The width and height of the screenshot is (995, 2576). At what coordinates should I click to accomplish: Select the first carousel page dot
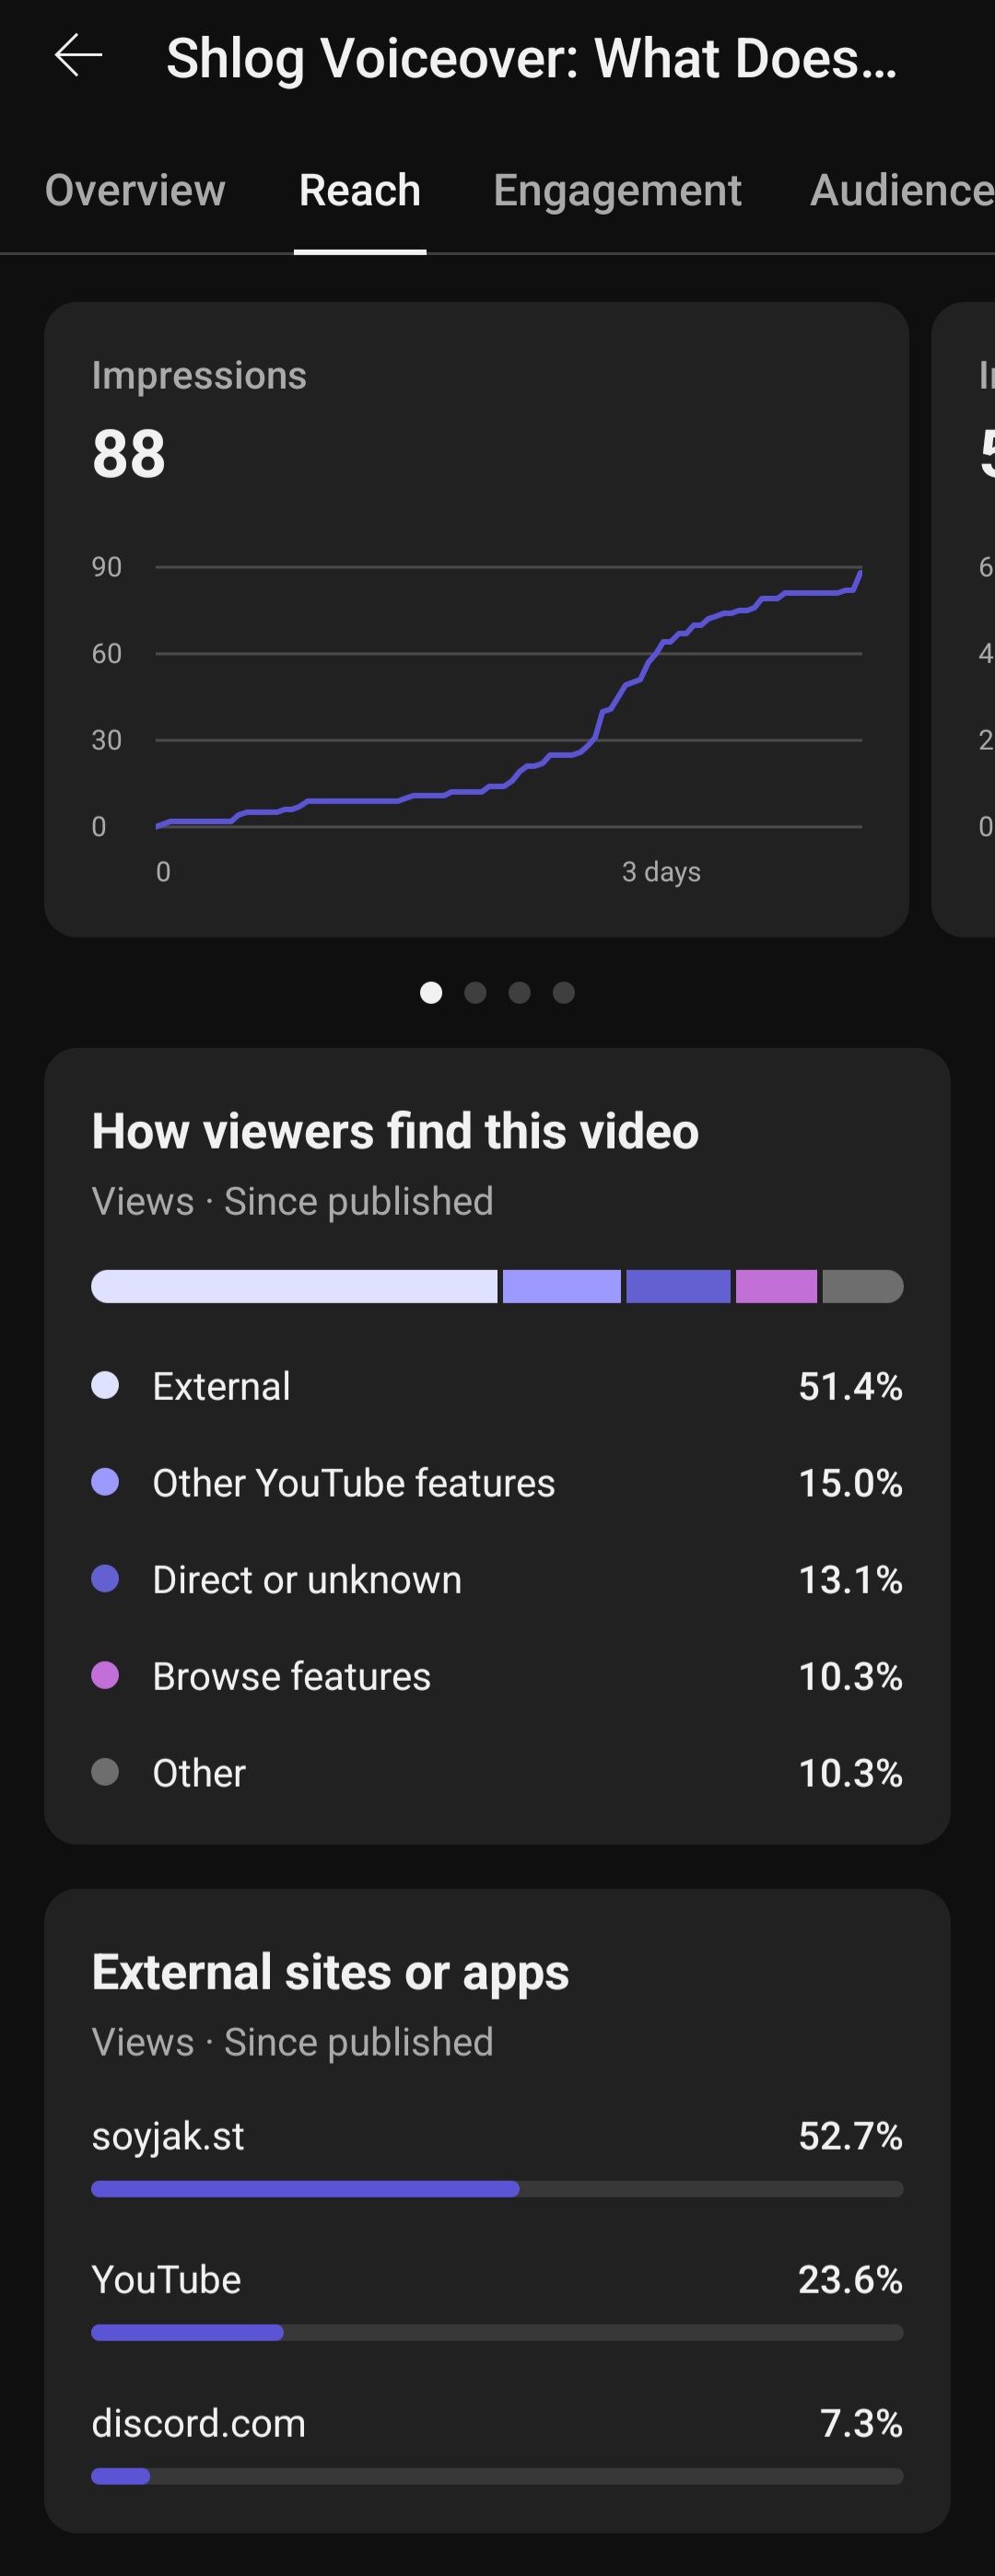(x=431, y=992)
